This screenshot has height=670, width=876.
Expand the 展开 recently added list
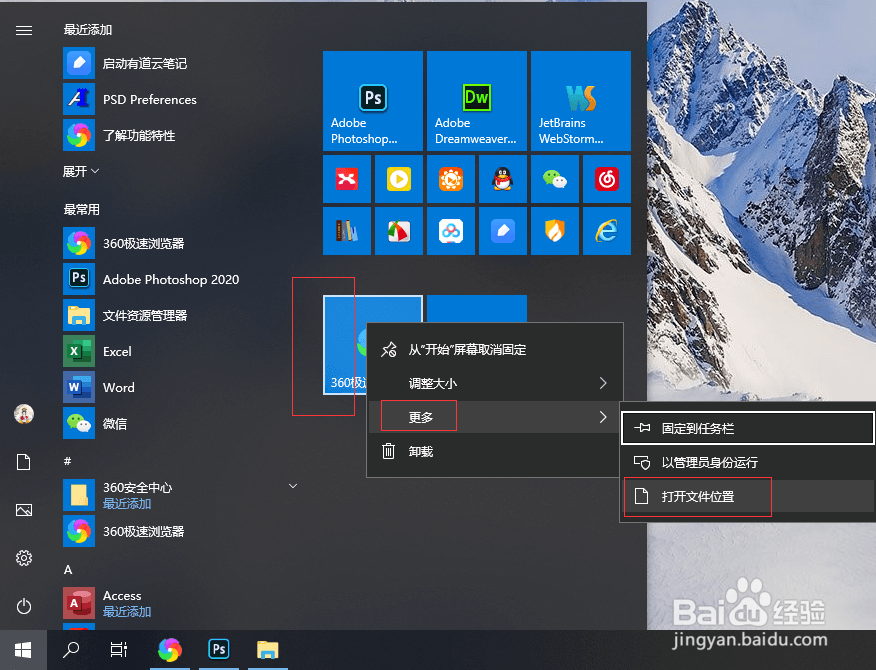click(x=81, y=171)
